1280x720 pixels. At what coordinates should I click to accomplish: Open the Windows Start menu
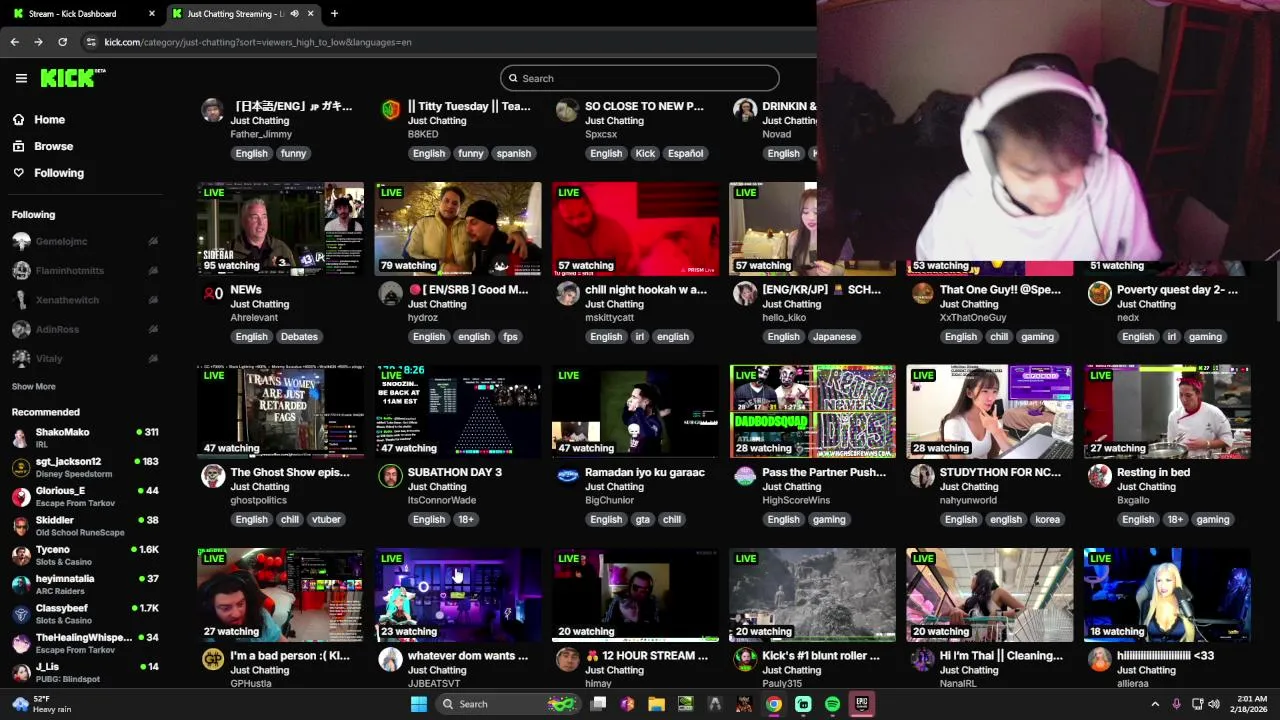(x=419, y=704)
